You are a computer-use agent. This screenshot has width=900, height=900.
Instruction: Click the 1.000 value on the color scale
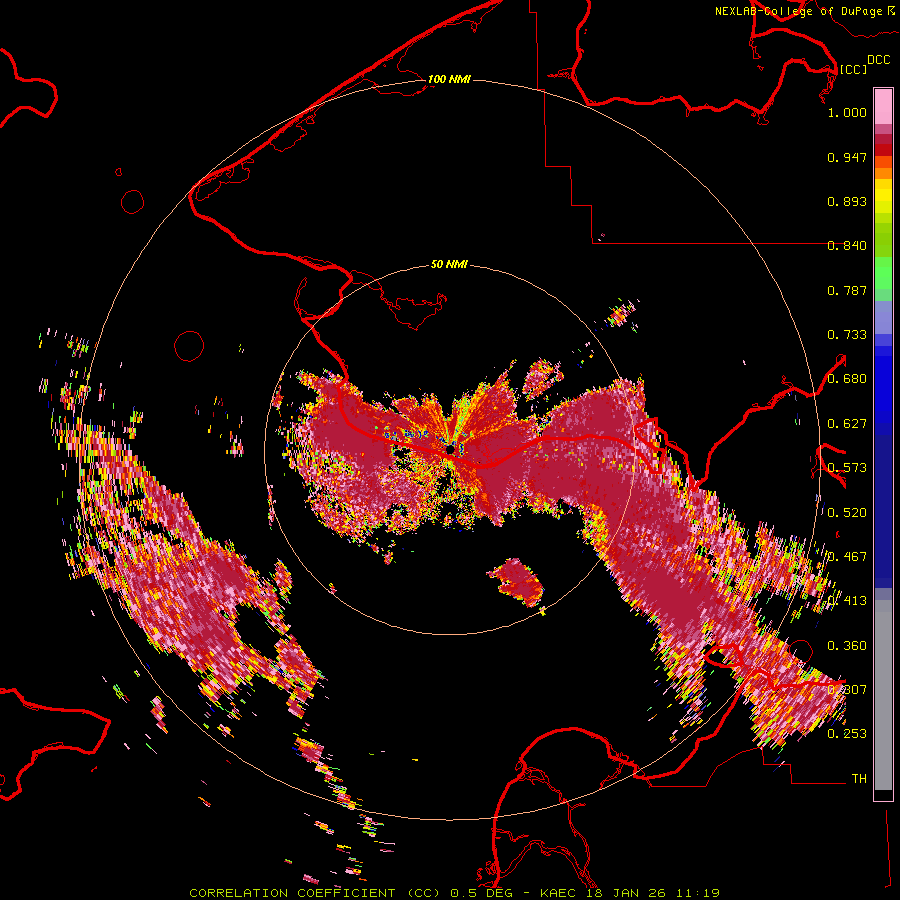847,112
